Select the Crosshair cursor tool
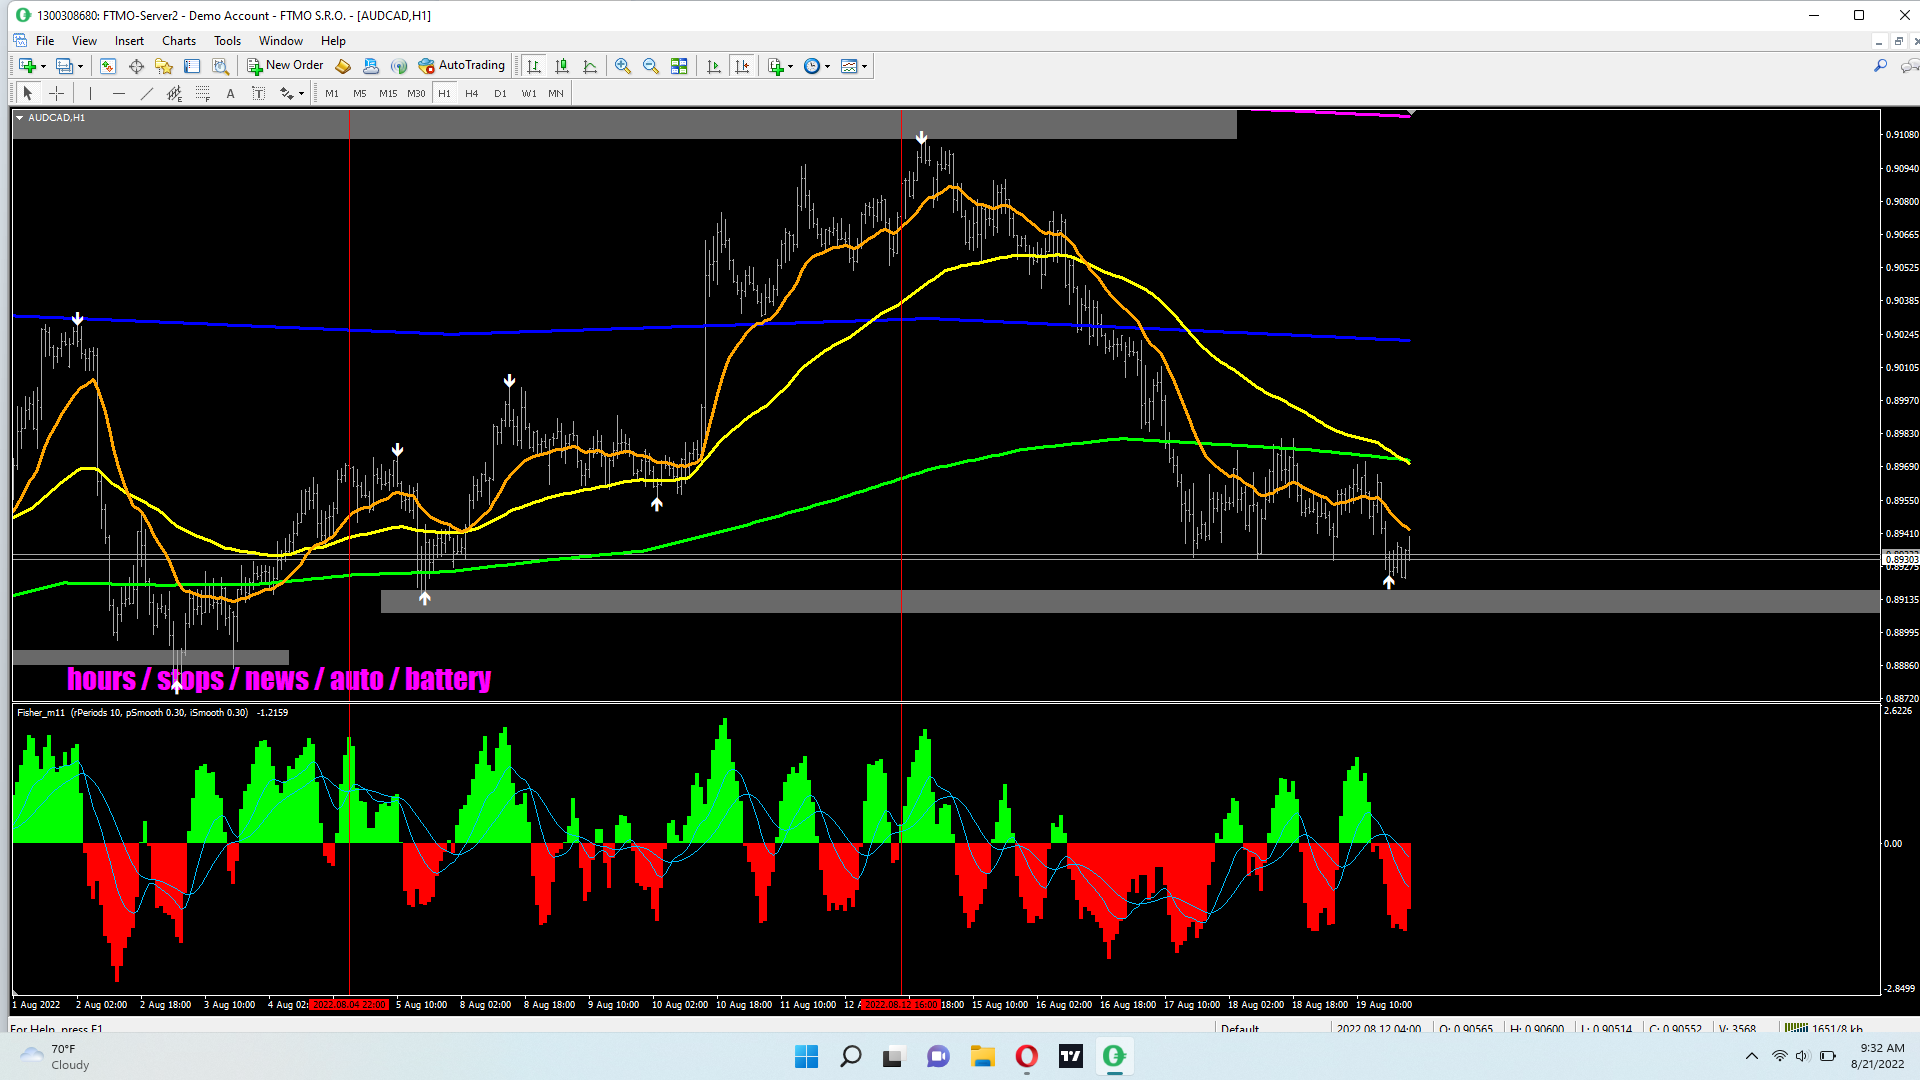The width and height of the screenshot is (1920, 1080). tap(57, 93)
